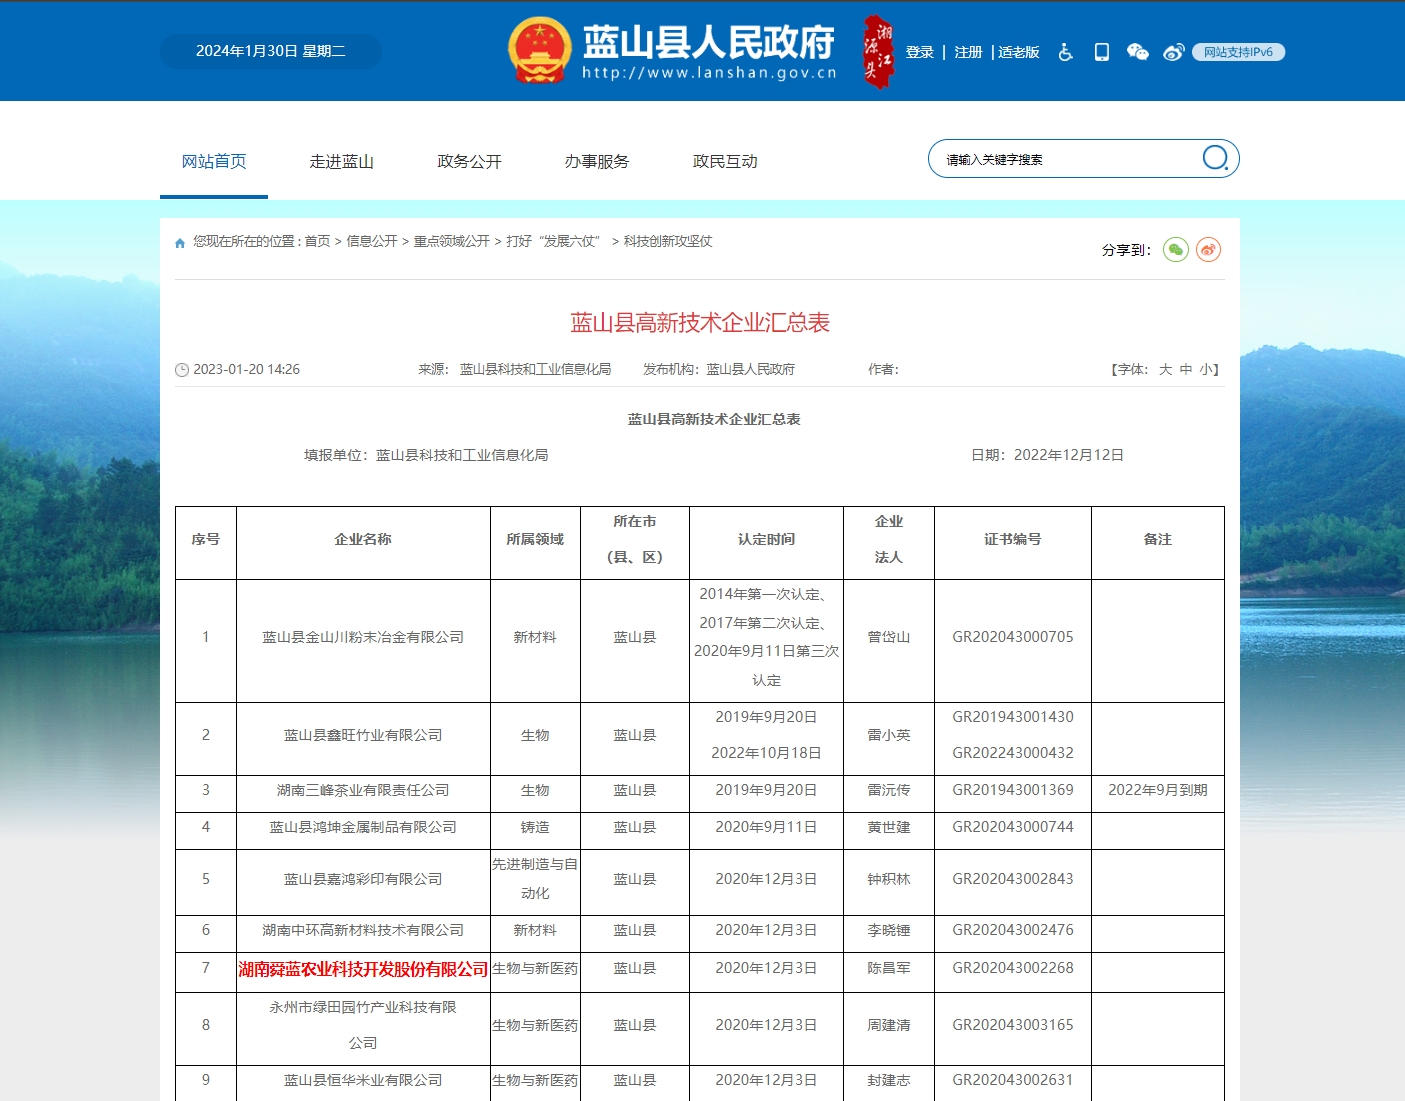Set font size to 大 (large)
The height and width of the screenshot is (1101, 1405).
(x=1165, y=370)
